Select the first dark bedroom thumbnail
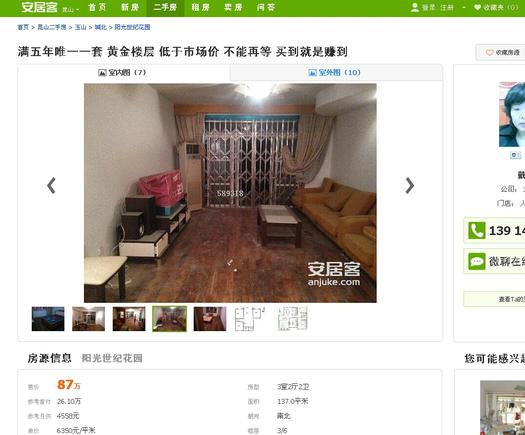Image resolution: width=525 pixels, height=435 pixels. click(48, 319)
